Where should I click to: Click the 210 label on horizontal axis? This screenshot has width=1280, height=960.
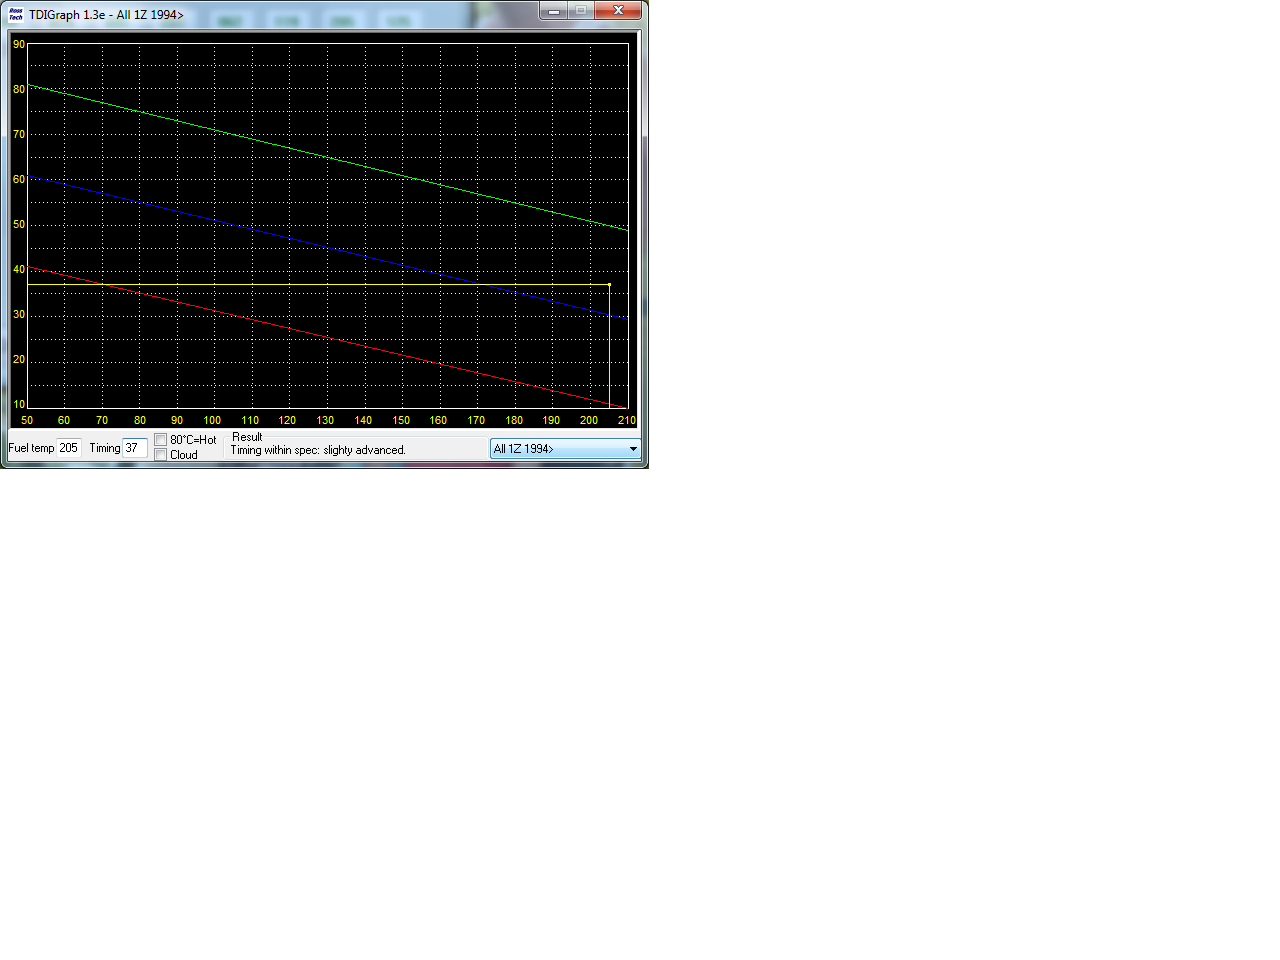626,421
